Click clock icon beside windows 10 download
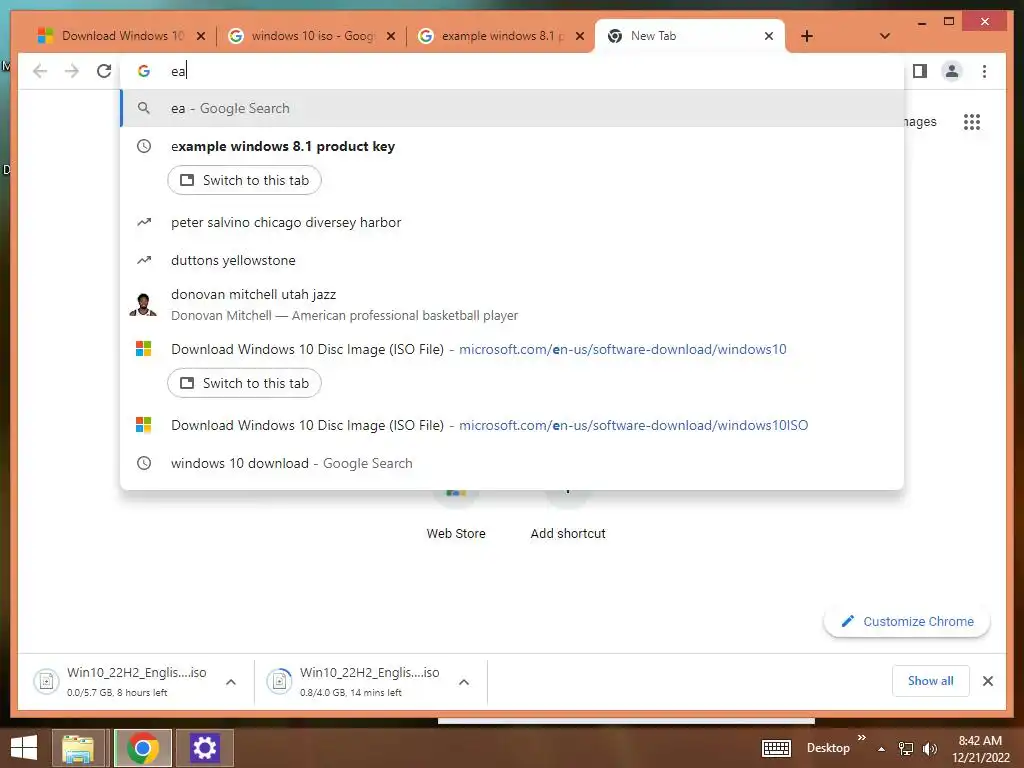Image resolution: width=1024 pixels, height=768 pixels. [x=144, y=464]
